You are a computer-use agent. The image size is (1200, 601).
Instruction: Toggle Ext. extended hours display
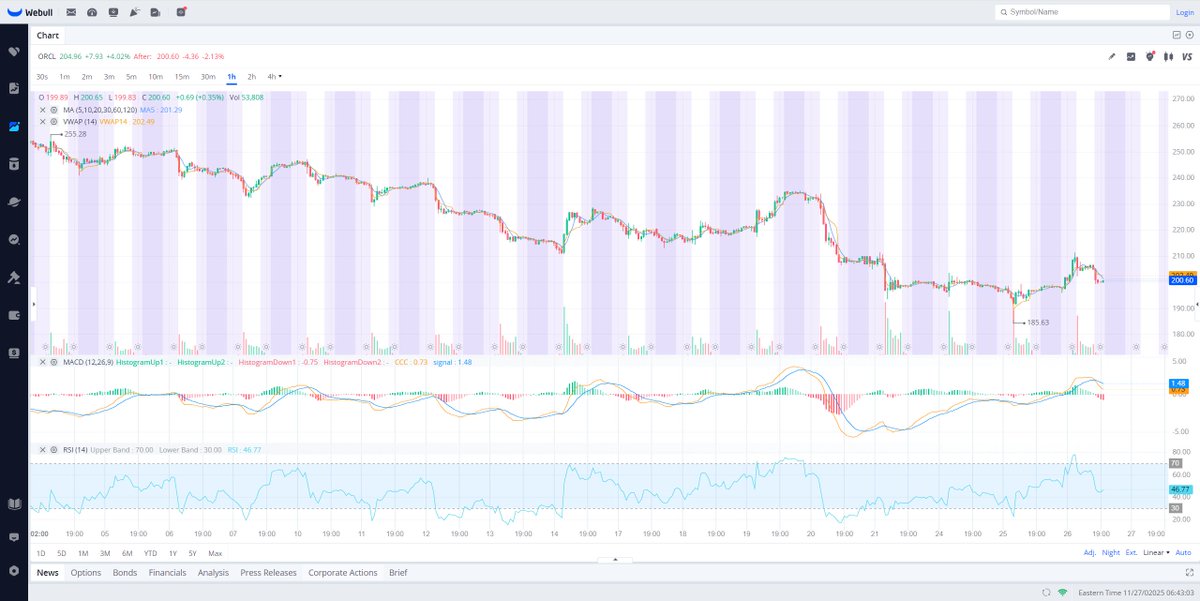(x=1132, y=553)
